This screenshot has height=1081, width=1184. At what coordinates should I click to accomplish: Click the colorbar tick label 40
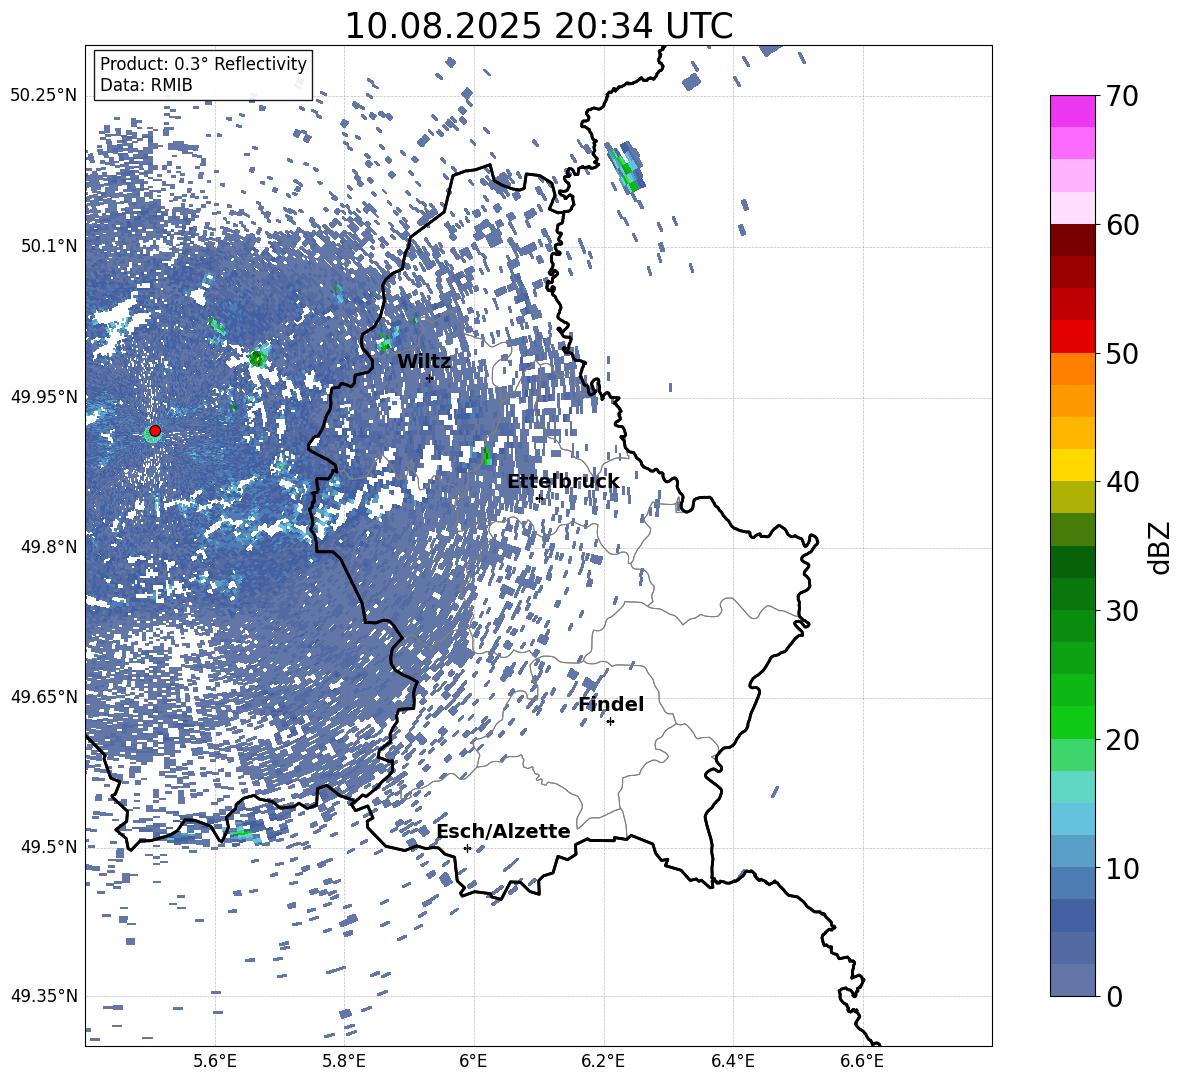pyautogui.click(x=1122, y=482)
